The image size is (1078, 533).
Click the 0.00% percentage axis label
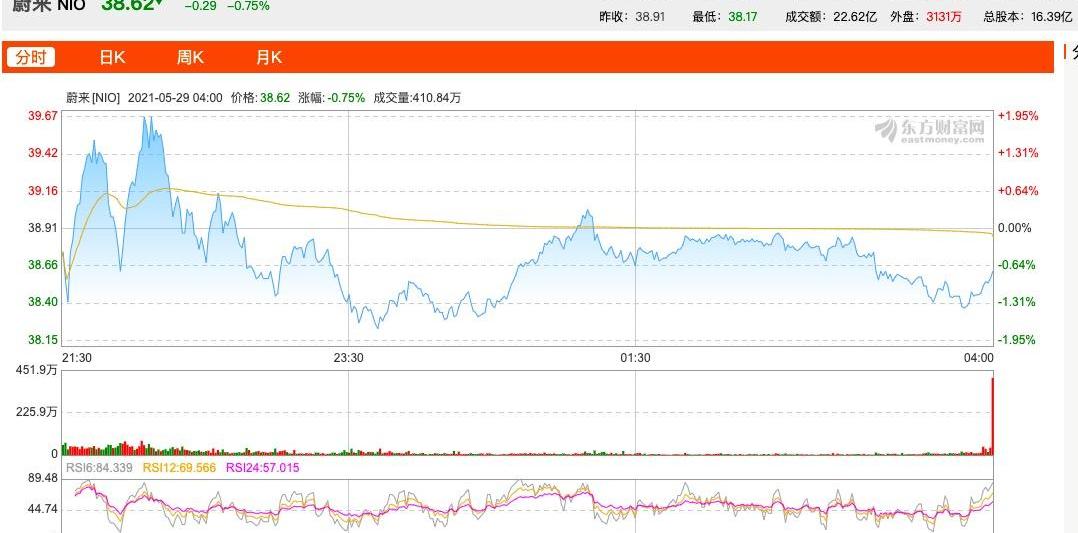point(1015,228)
